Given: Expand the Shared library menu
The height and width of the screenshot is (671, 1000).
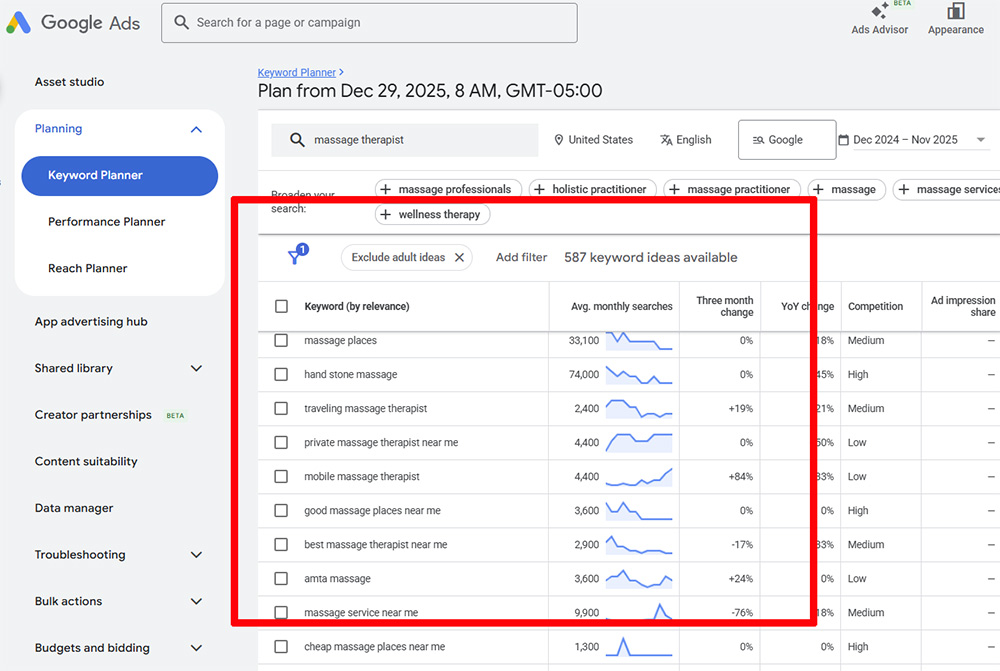Looking at the screenshot, I should pos(196,368).
